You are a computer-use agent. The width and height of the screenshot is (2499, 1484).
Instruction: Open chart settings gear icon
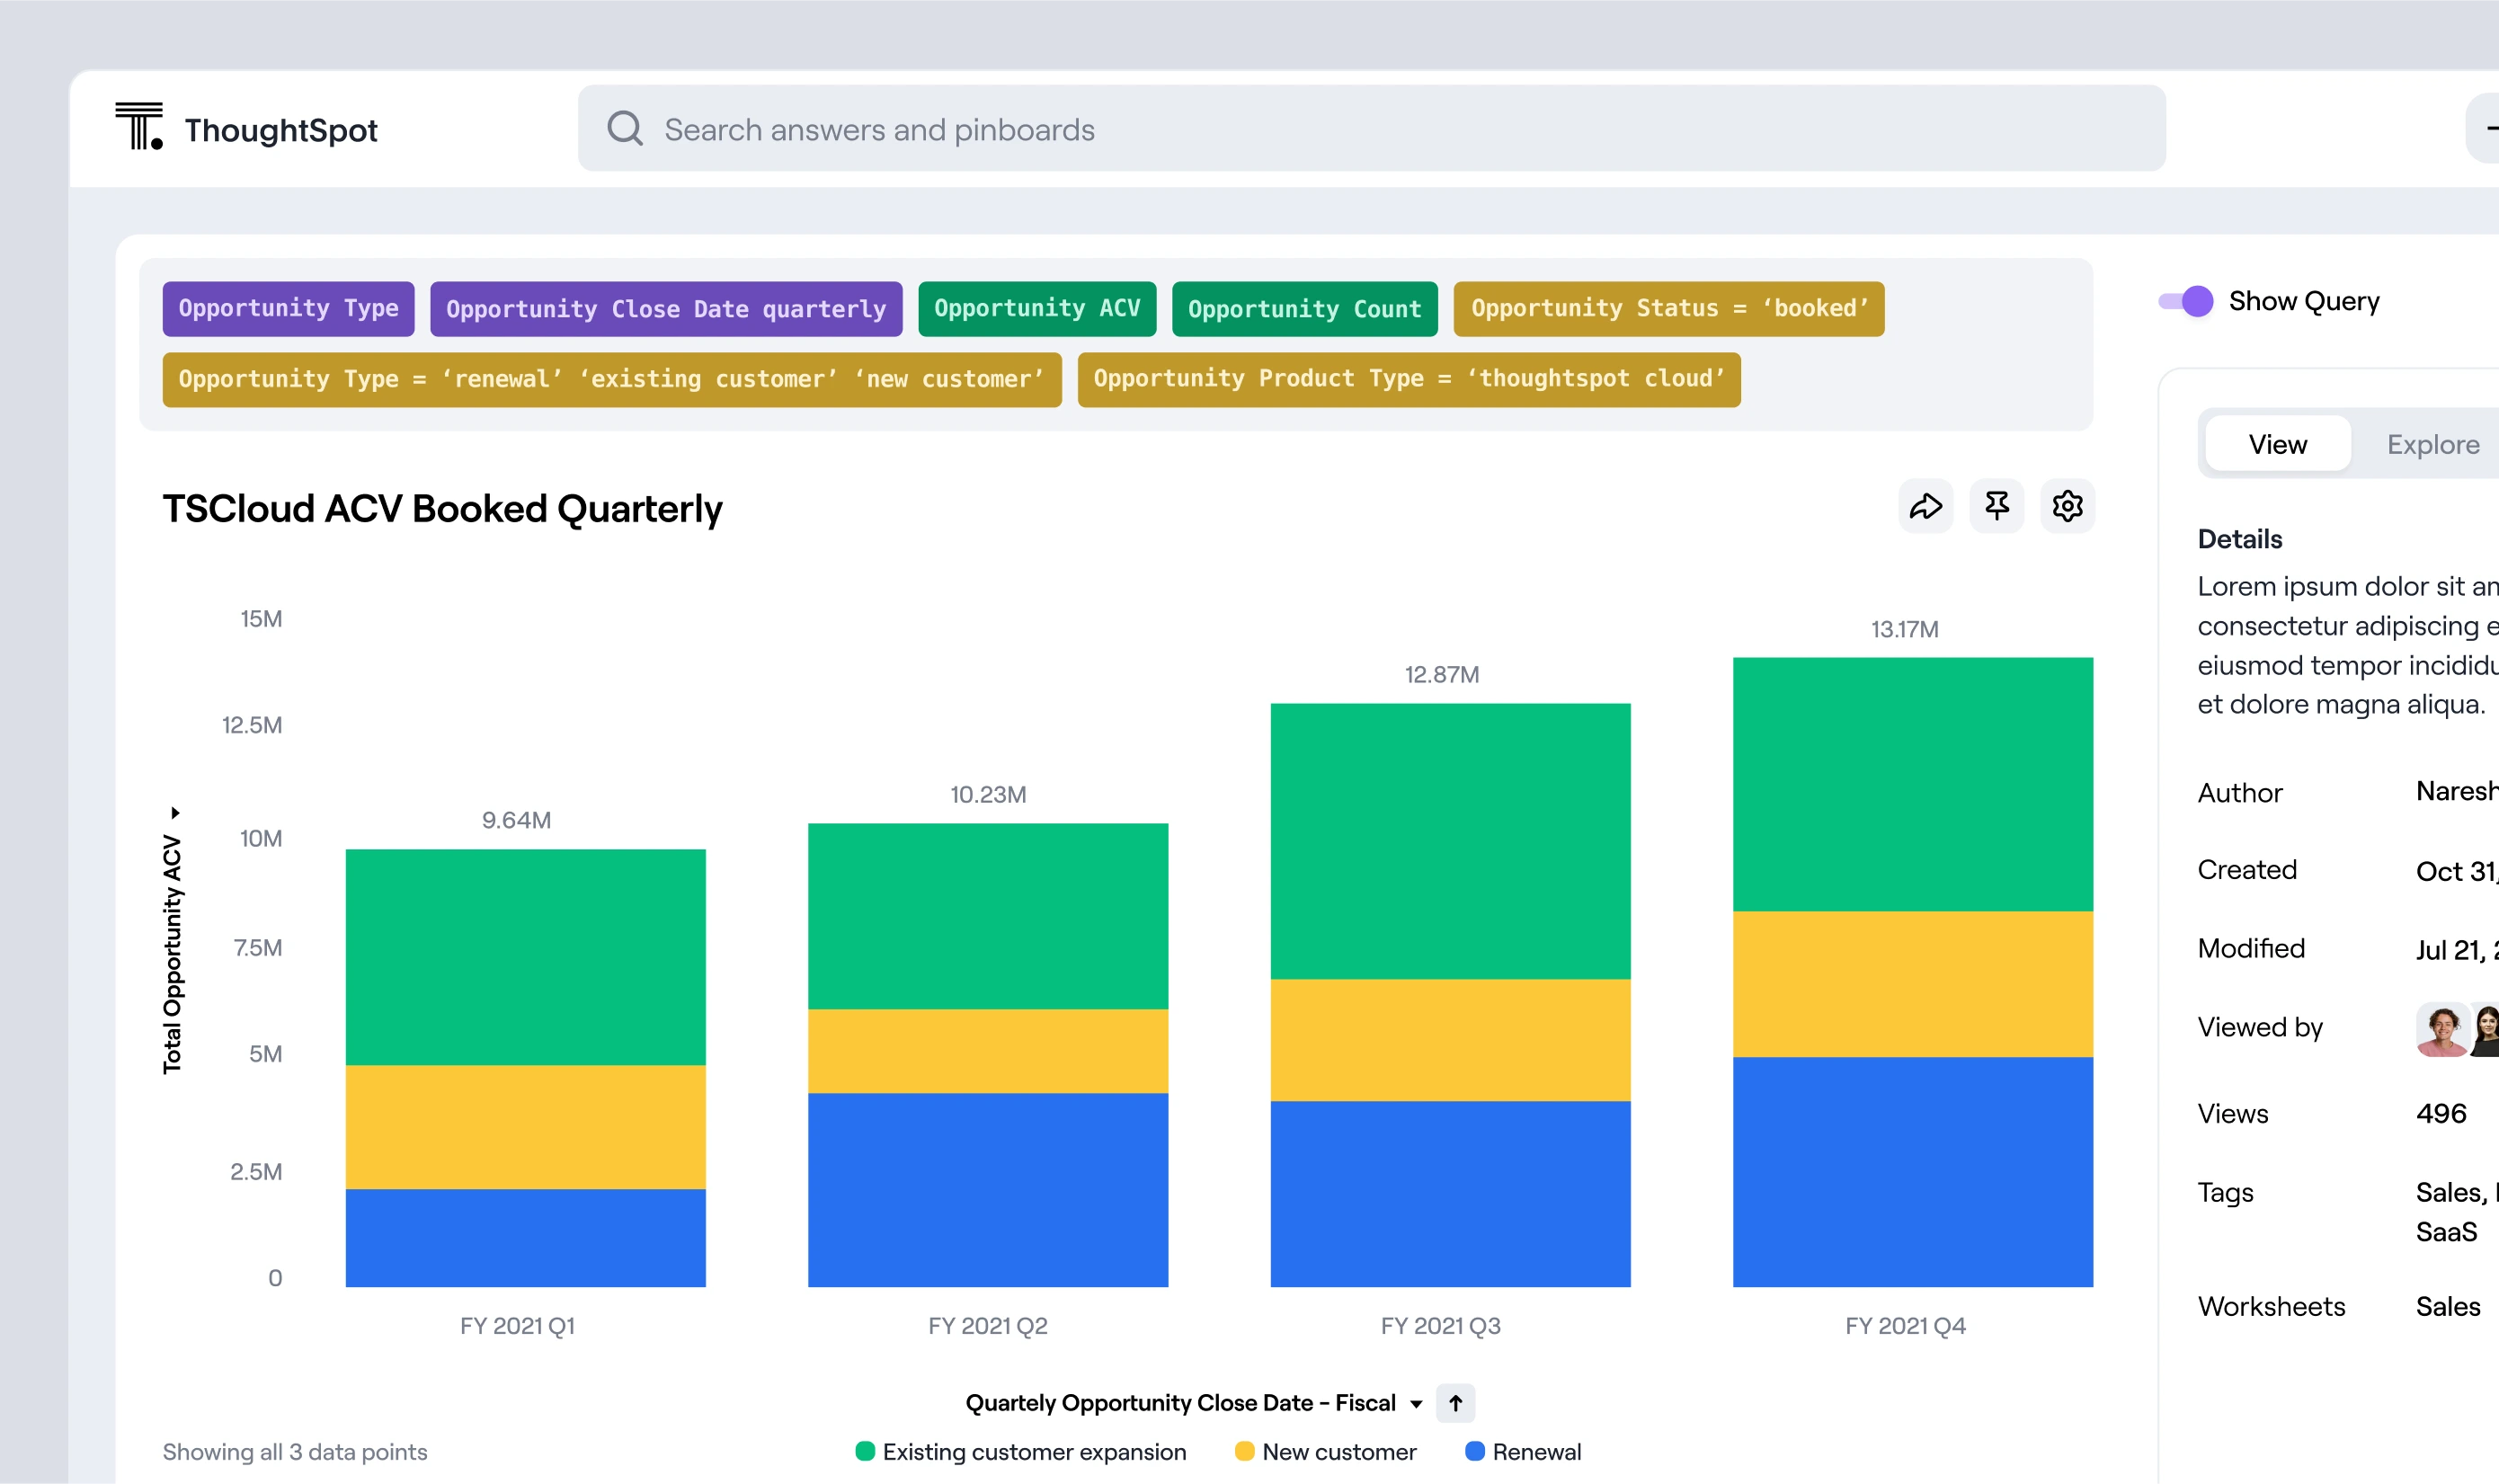point(2067,506)
